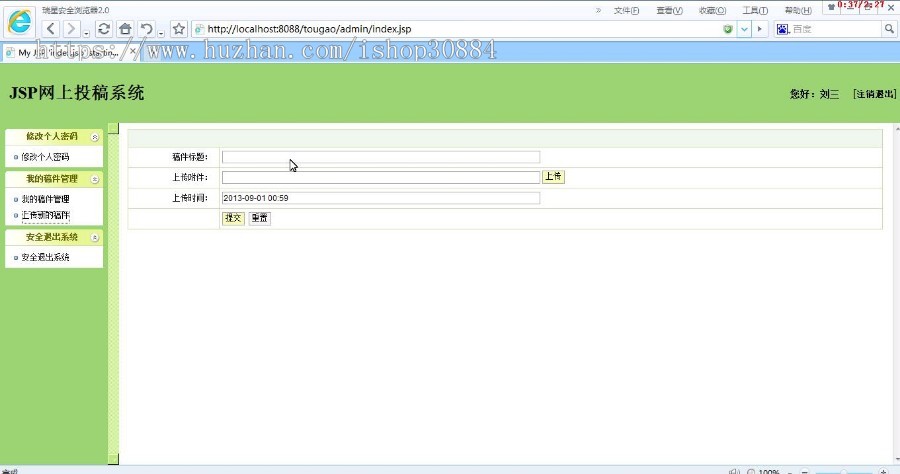Click the Baidu search engine icon
The width and height of the screenshot is (900, 474).
(783, 29)
